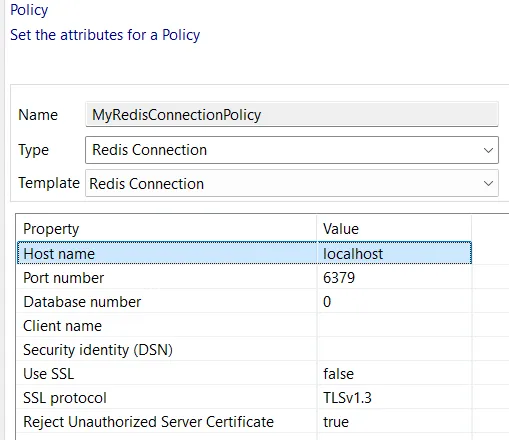Select the SSL protocol property row
Viewport: 509px width, 440px height.
[244, 397]
